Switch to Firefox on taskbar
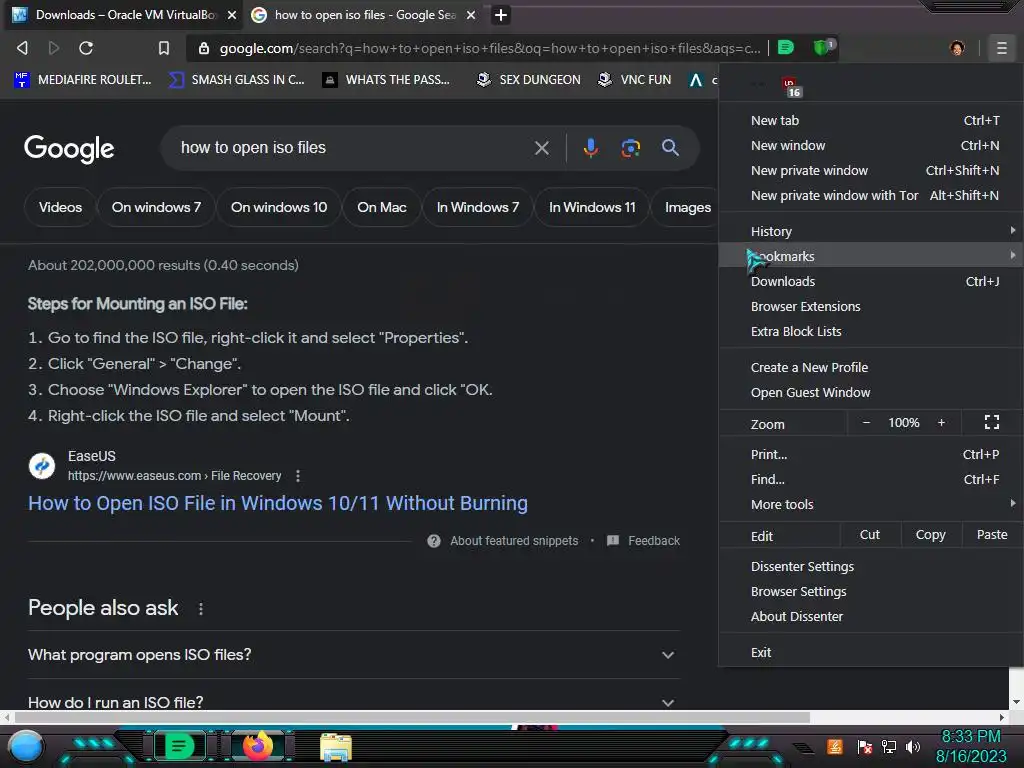Screen dimensions: 1024x768 [257, 746]
